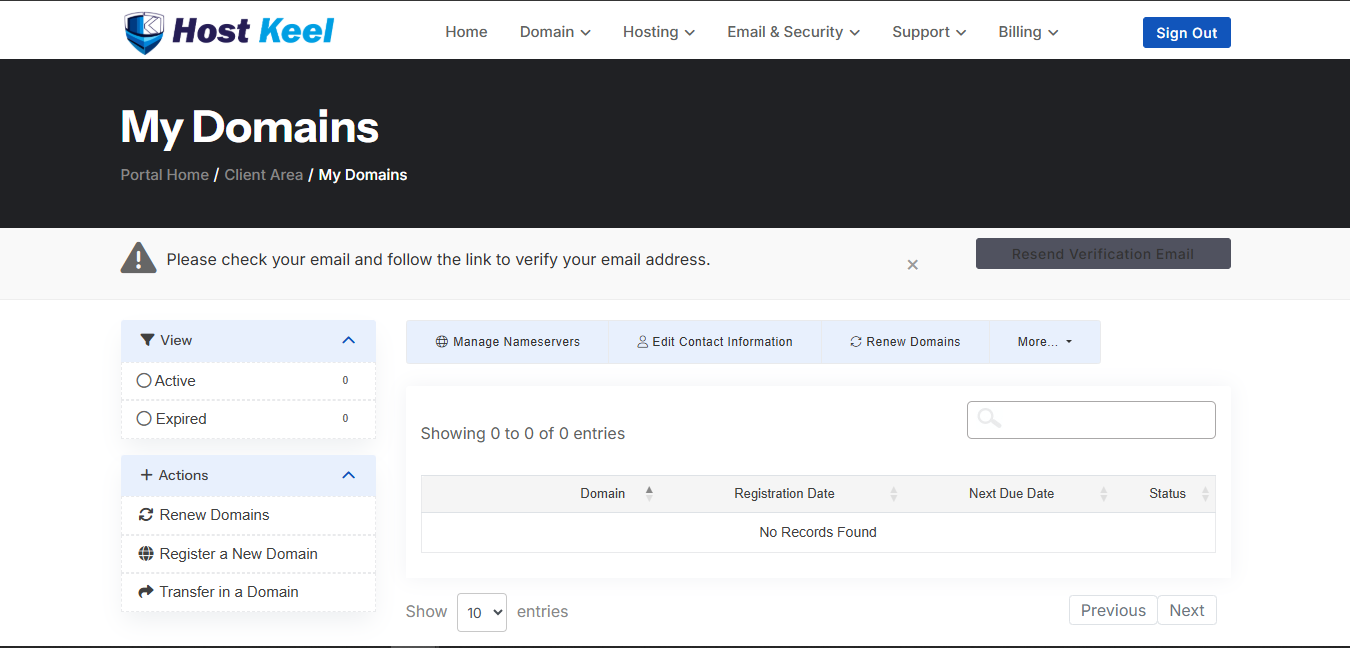This screenshot has width=1350, height=648.
Task: Click the refresh icon in toolbar Renew Domains
Action: 856,342
